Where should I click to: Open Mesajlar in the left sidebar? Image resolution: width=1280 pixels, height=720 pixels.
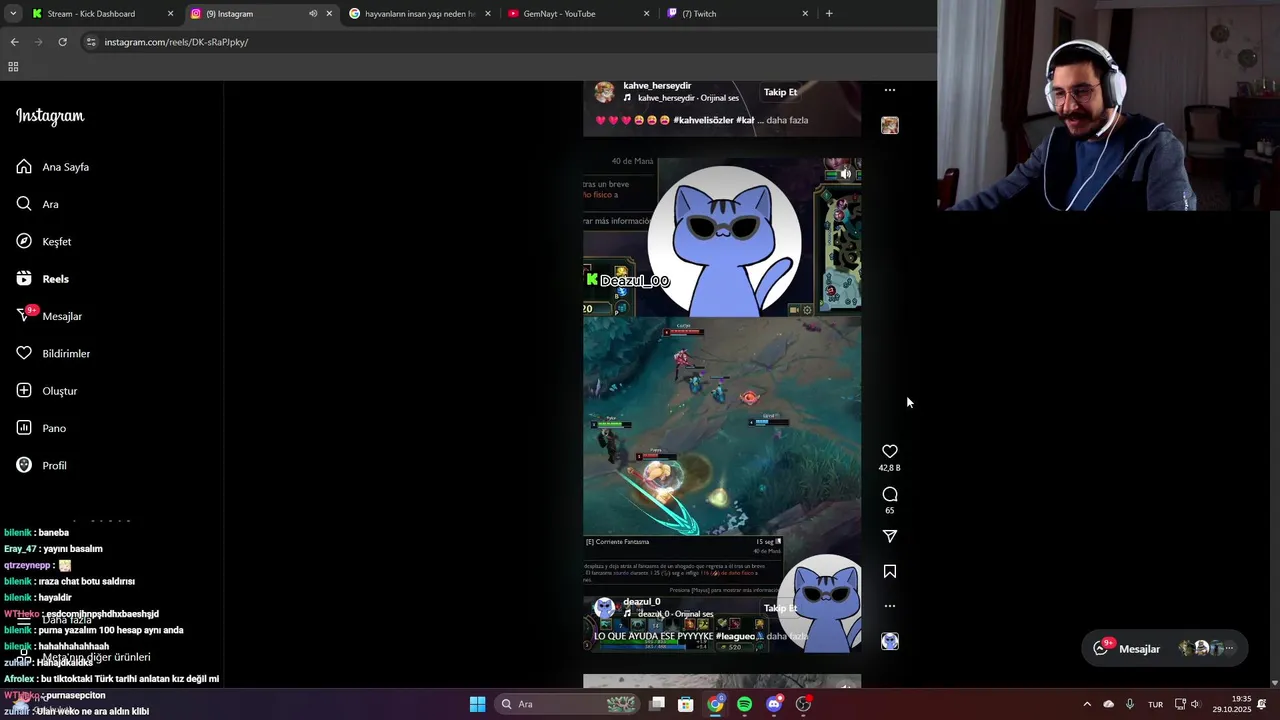tap(49, 316)
